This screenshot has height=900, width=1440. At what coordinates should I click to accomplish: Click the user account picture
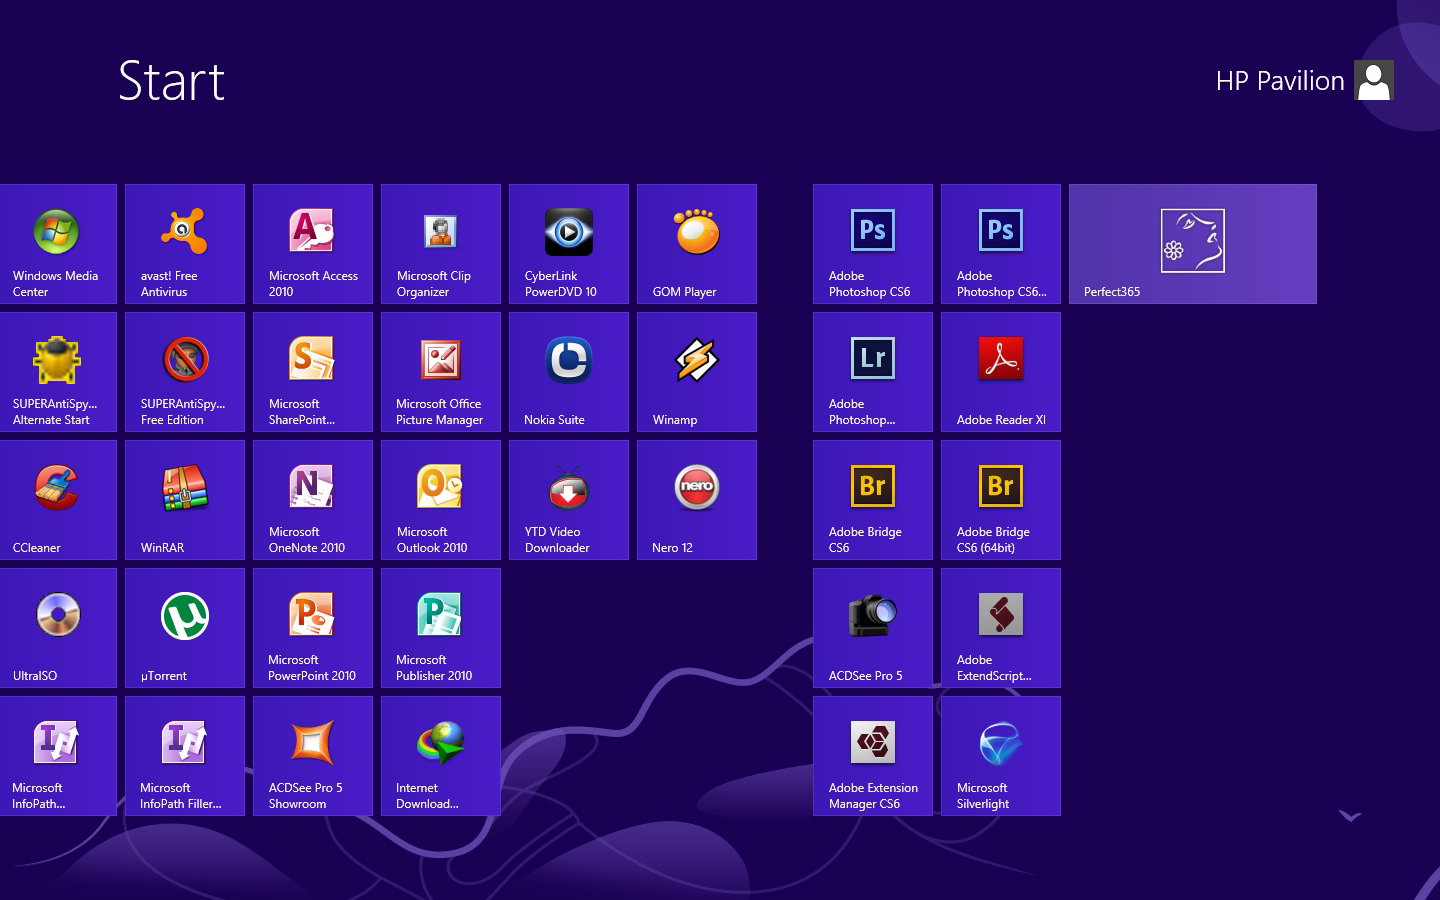(x=1374, y=80)
